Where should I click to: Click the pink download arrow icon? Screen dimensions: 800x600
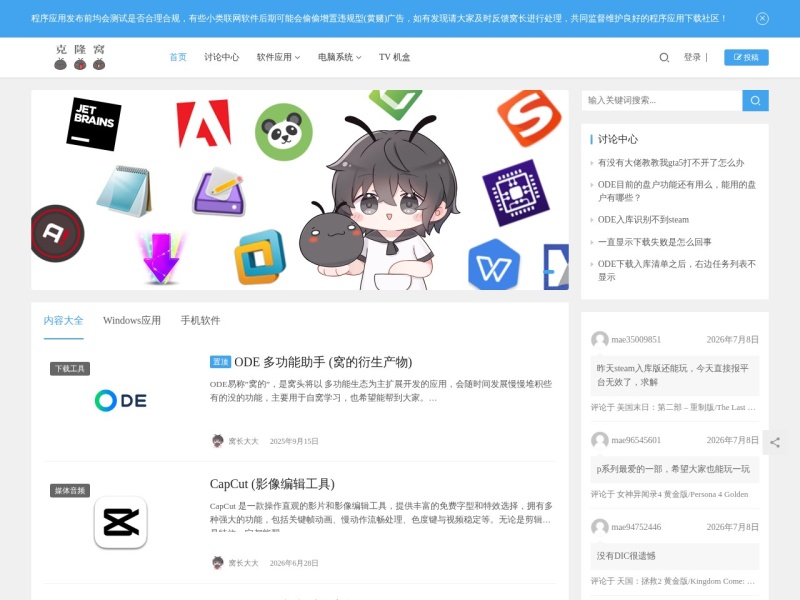161,258
